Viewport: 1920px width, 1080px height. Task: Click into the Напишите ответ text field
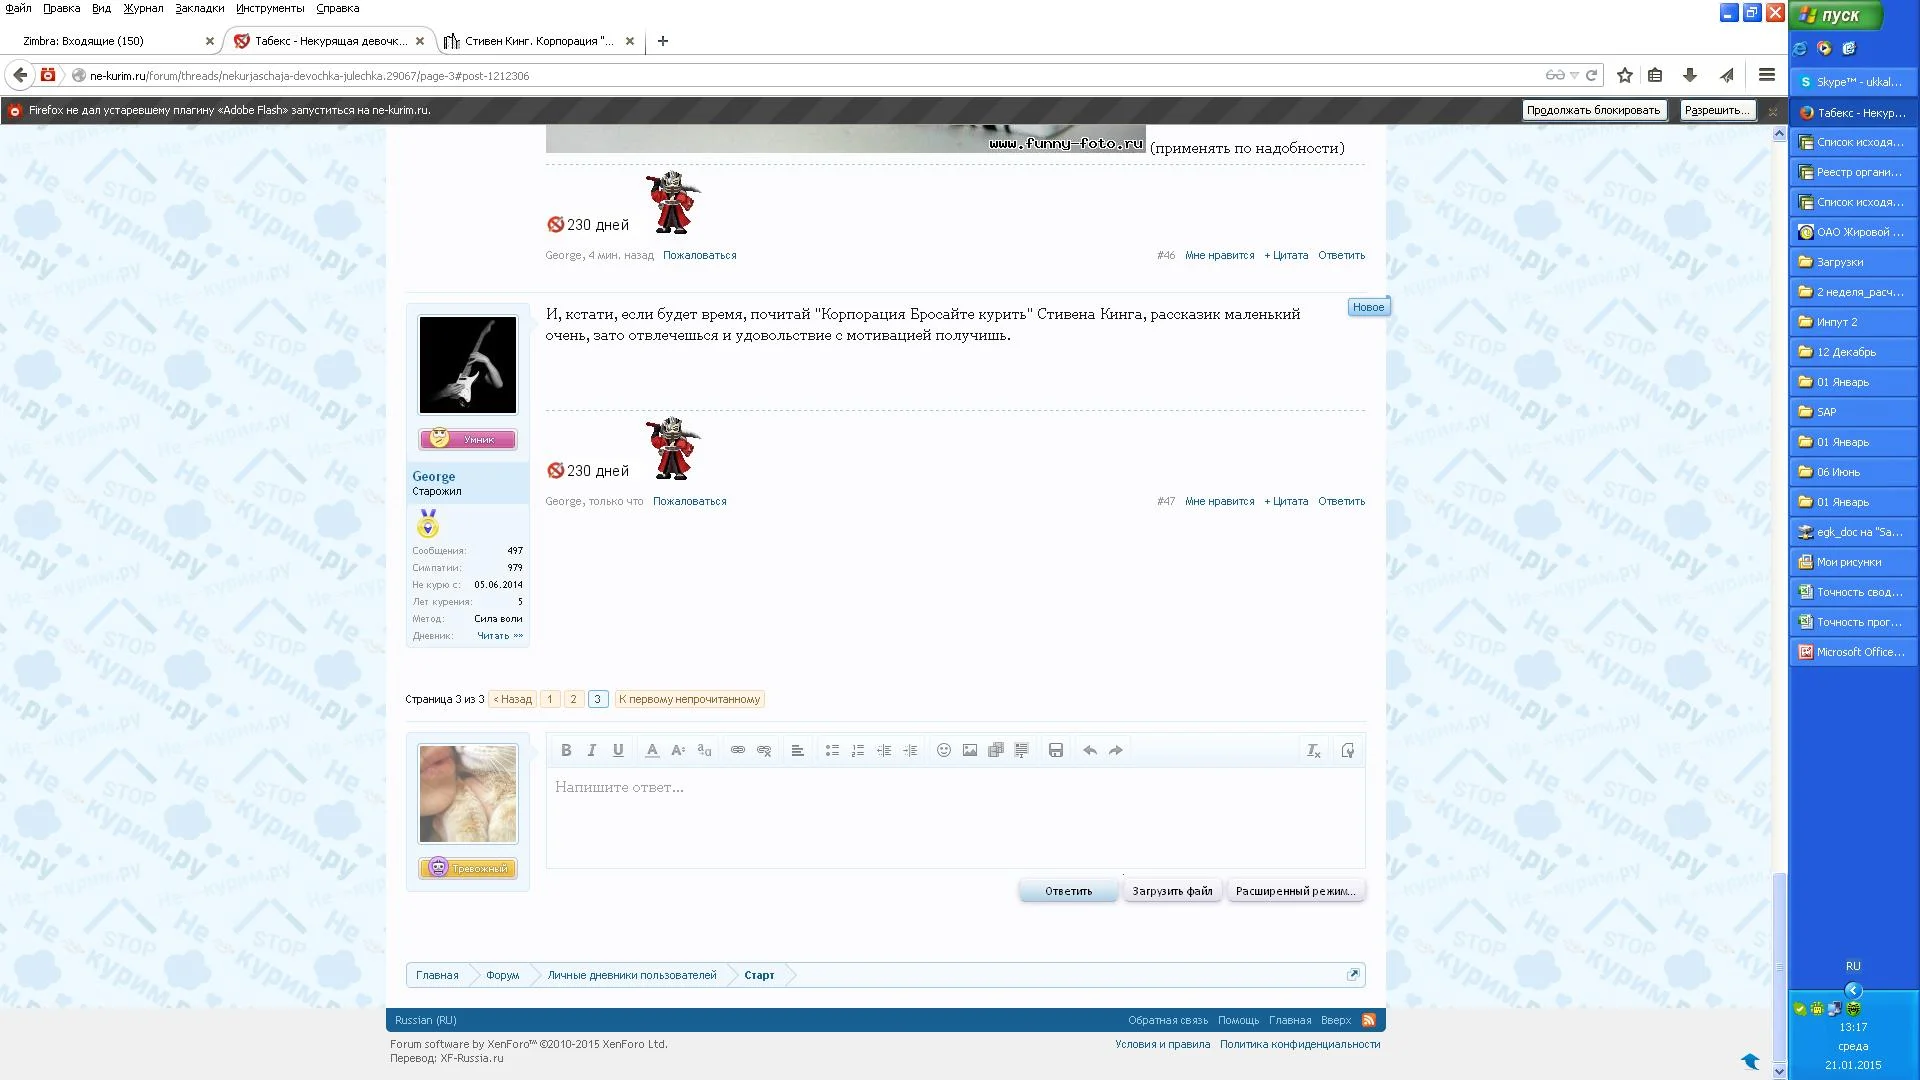[x=955, y=817]
